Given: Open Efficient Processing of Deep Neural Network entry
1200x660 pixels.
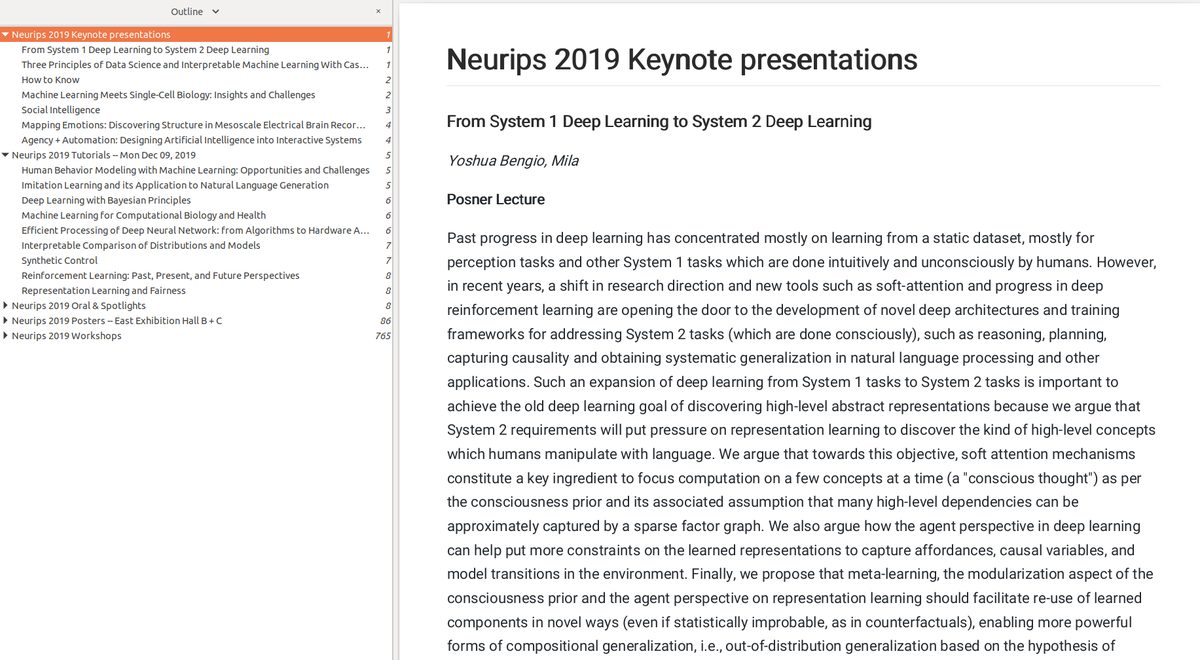Looking at the screenshot, I should (x=195, y=230).
